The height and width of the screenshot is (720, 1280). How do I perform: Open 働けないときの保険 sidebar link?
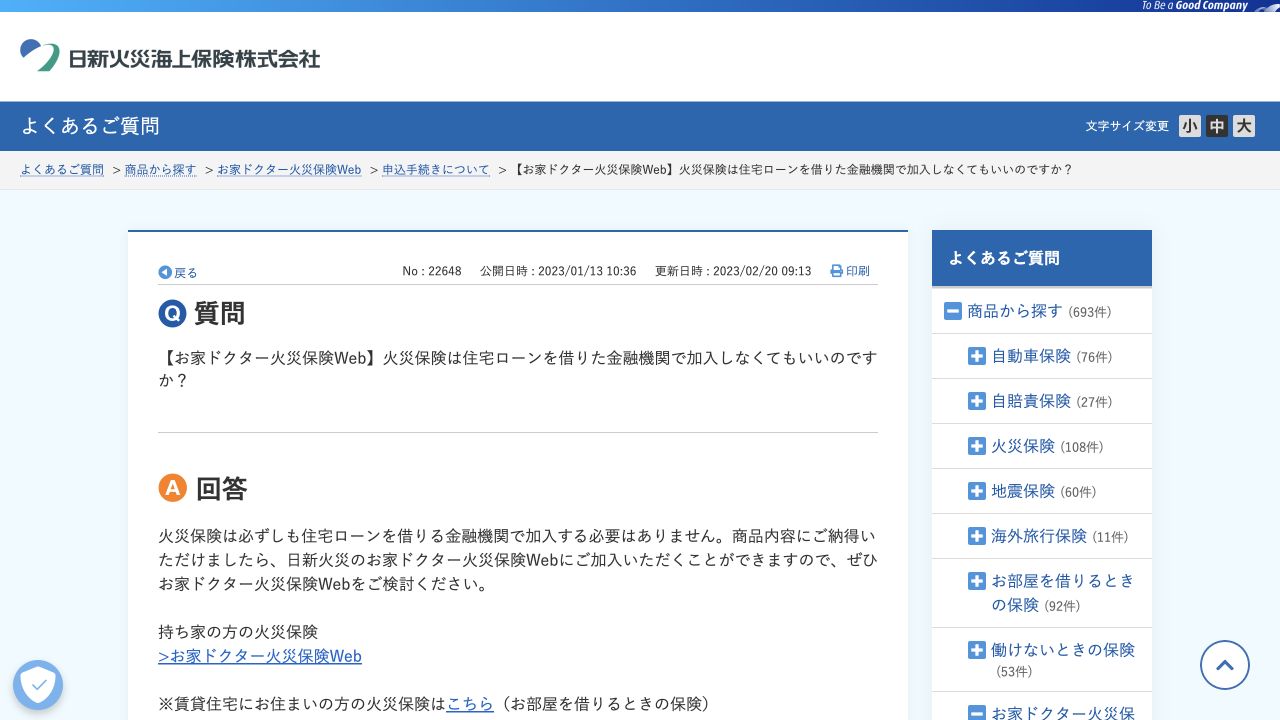[x=1063, y=650]
